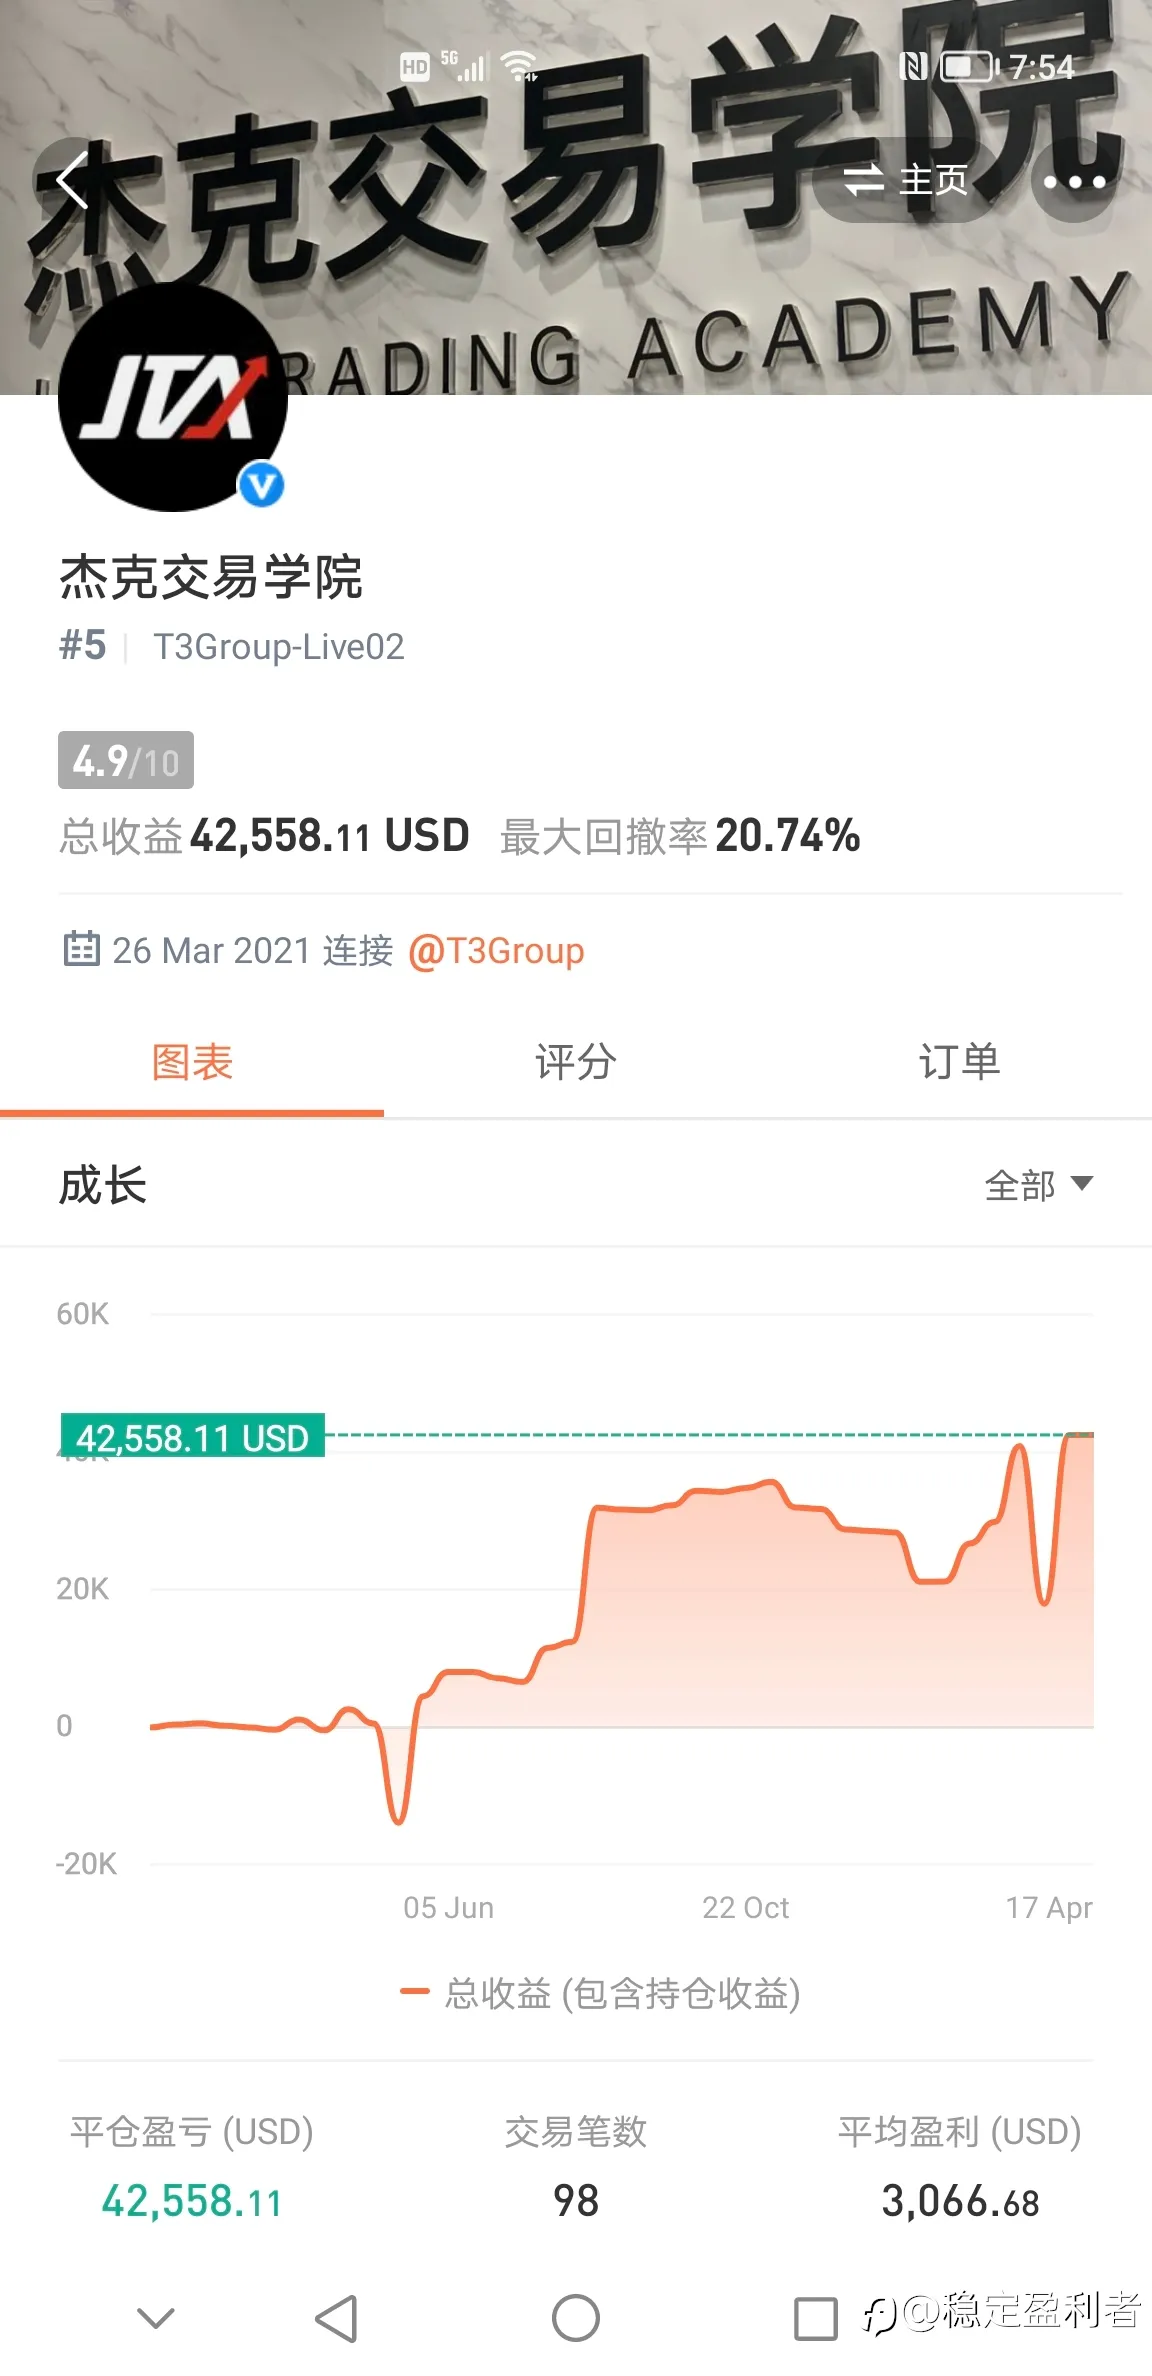Tap the T3Group-Live02 account label
The height and width of the screenshot is (2376, 1152).
click(279, 647)
